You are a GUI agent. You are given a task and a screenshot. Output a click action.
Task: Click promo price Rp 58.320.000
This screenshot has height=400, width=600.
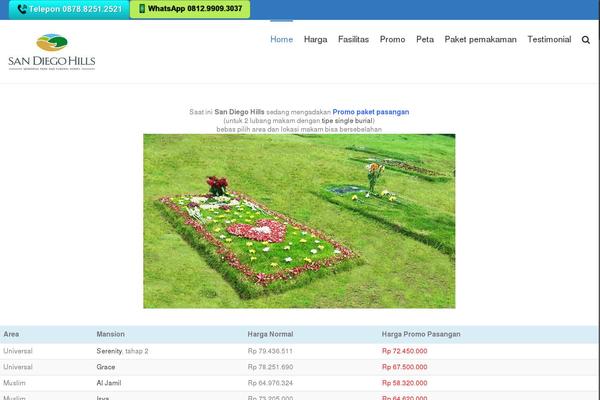[x=404, y=383]
